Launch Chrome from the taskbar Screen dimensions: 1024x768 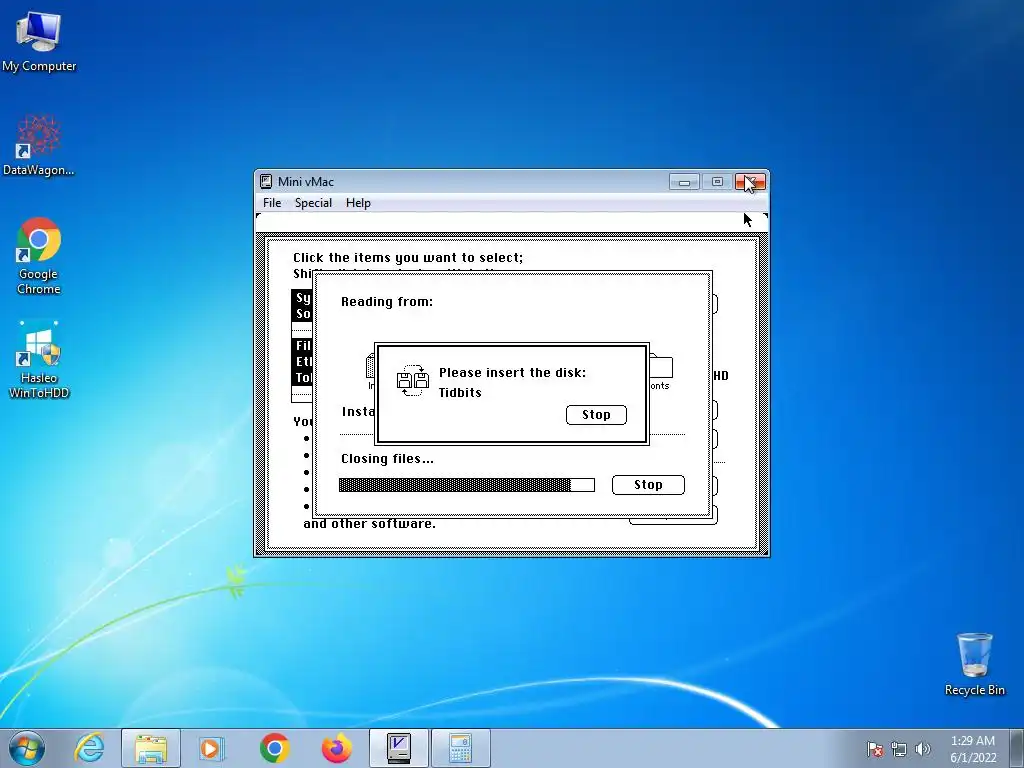[x=274, y=748]
